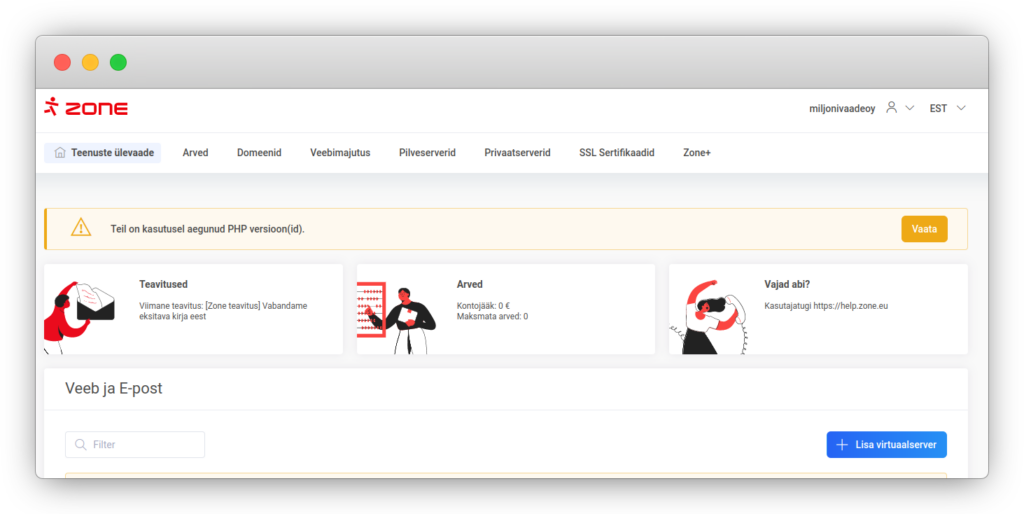Click the Lisa virtuaalserver button
This screenshot has height=514, width=1024.
tap(887, 445)
